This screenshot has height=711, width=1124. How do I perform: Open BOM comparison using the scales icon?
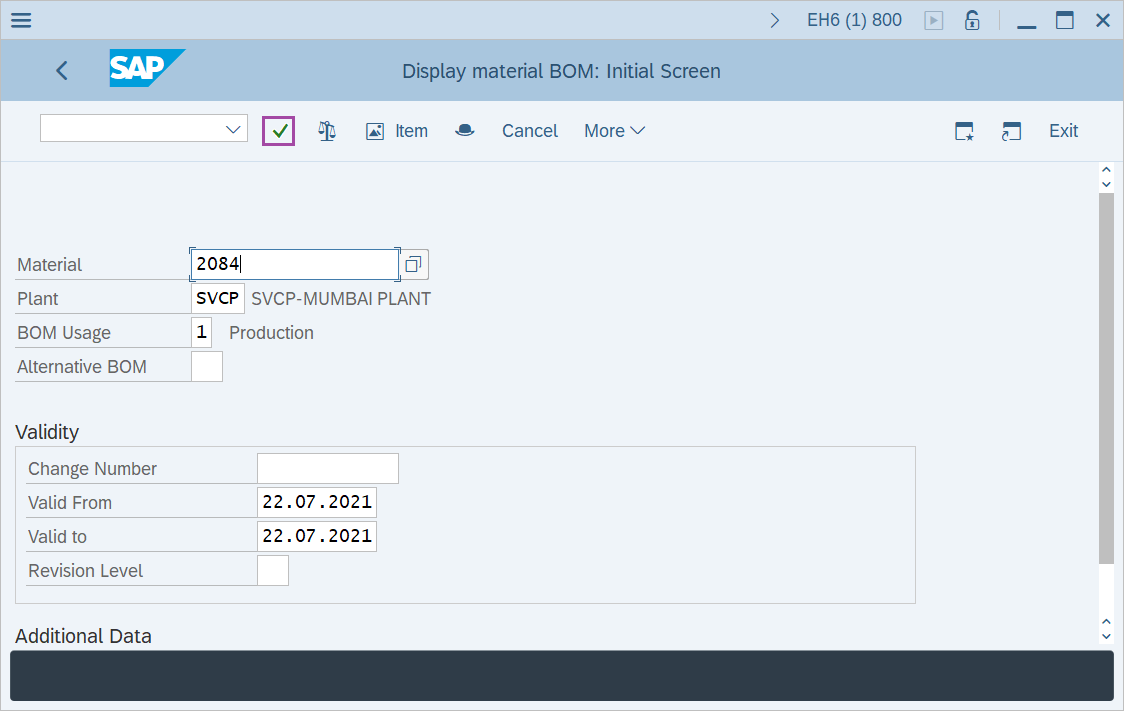[x=326, y=130]
